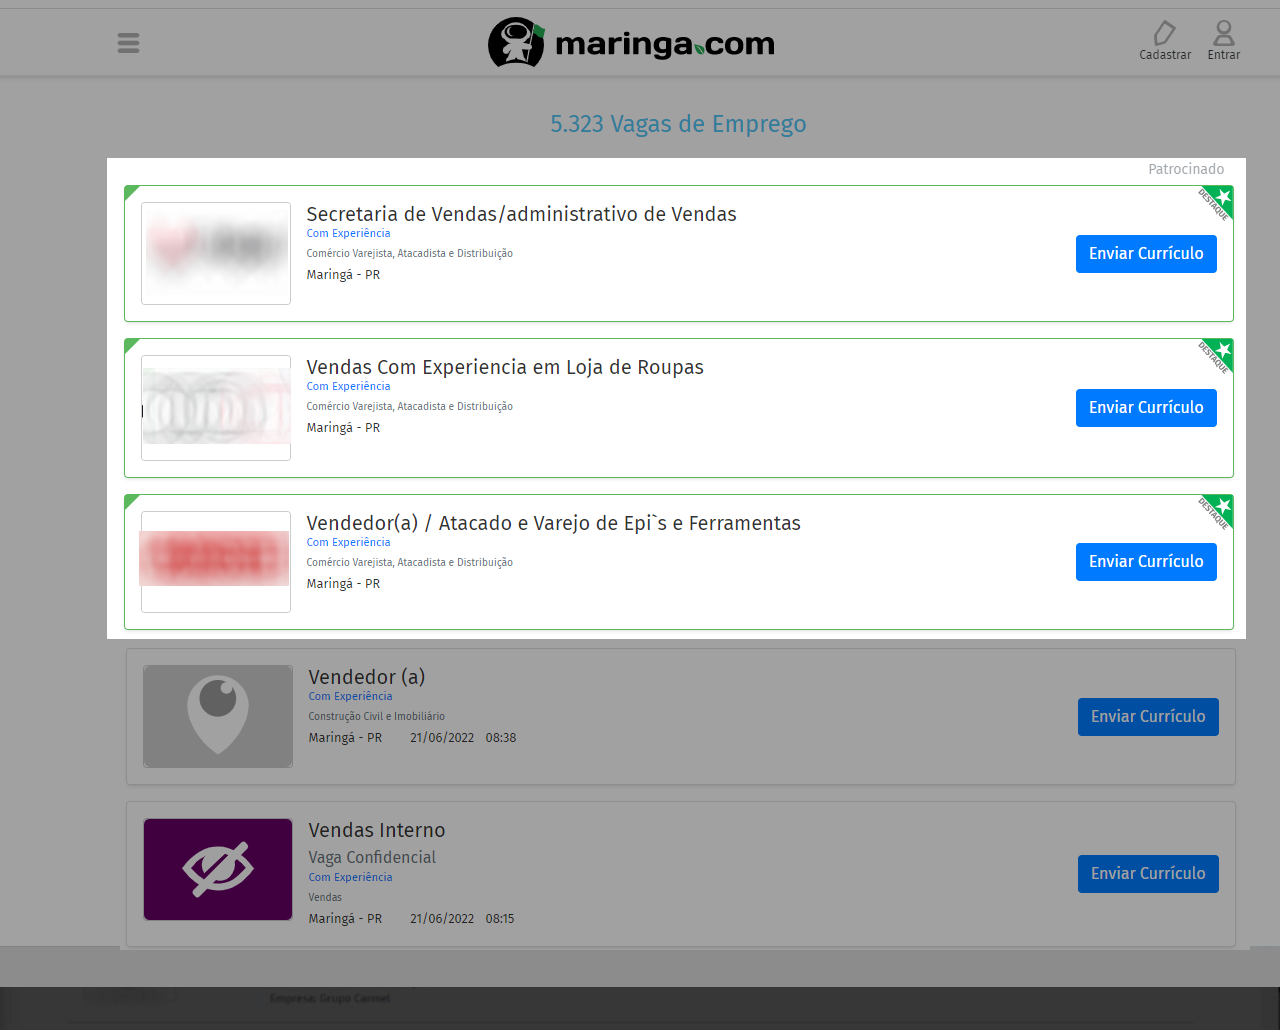
Task: Open the Com Experiência link on the Secretaria listing
Action: point(348,232)
